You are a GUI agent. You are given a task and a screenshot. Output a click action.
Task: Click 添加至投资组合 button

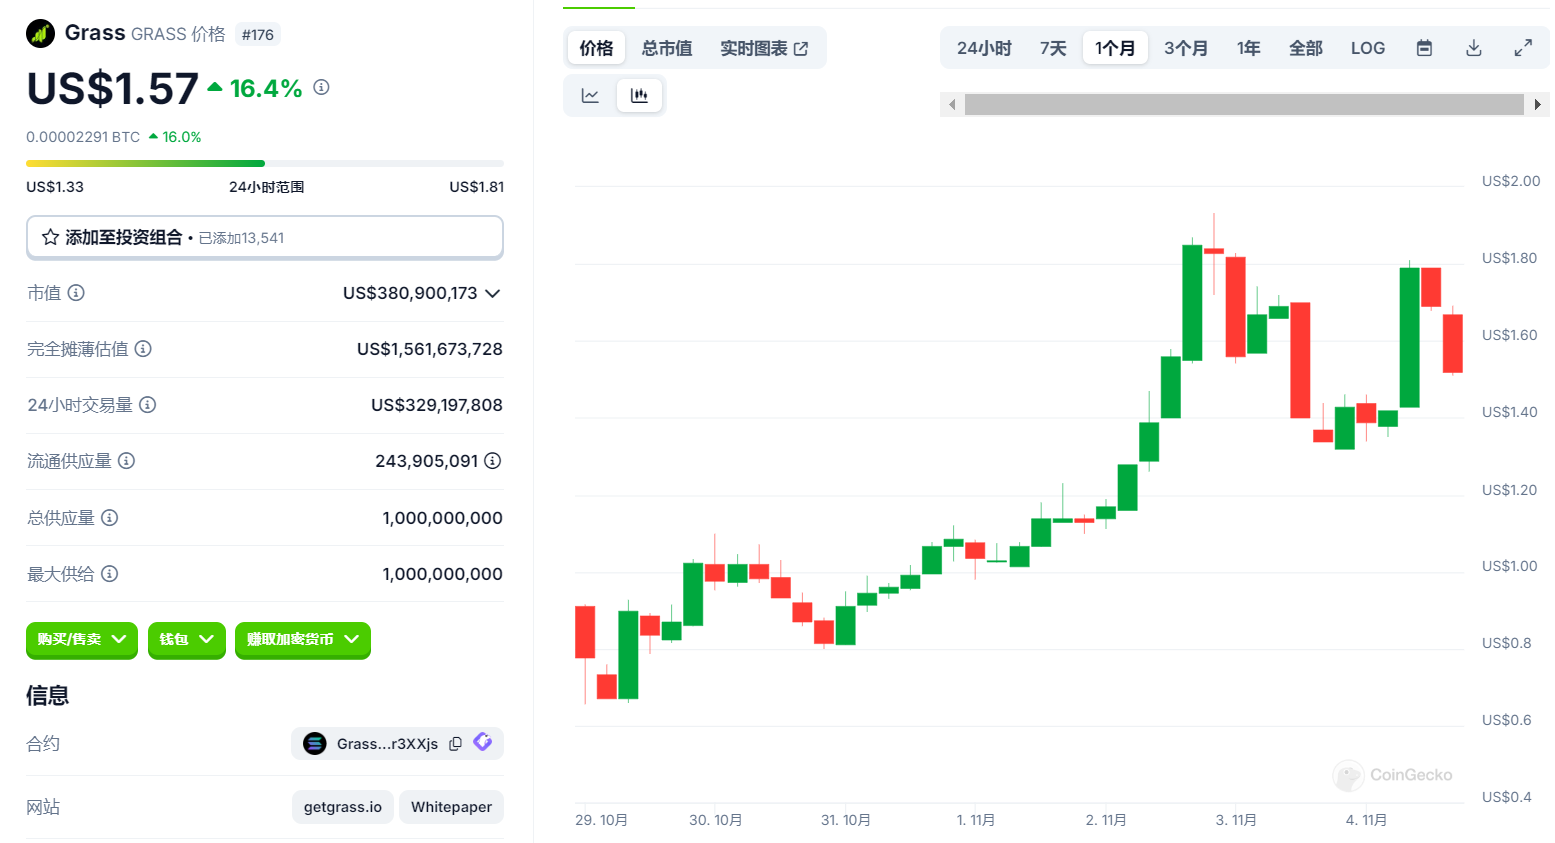point(265,238)
